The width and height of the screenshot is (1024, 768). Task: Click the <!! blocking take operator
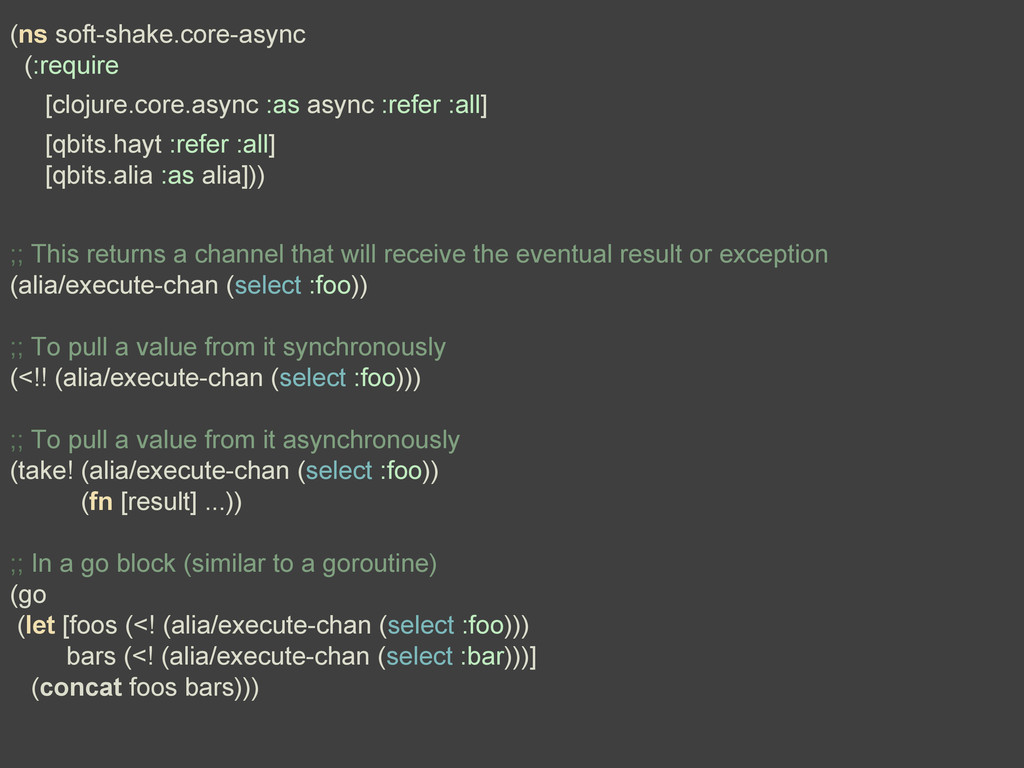tap(33, 378)
